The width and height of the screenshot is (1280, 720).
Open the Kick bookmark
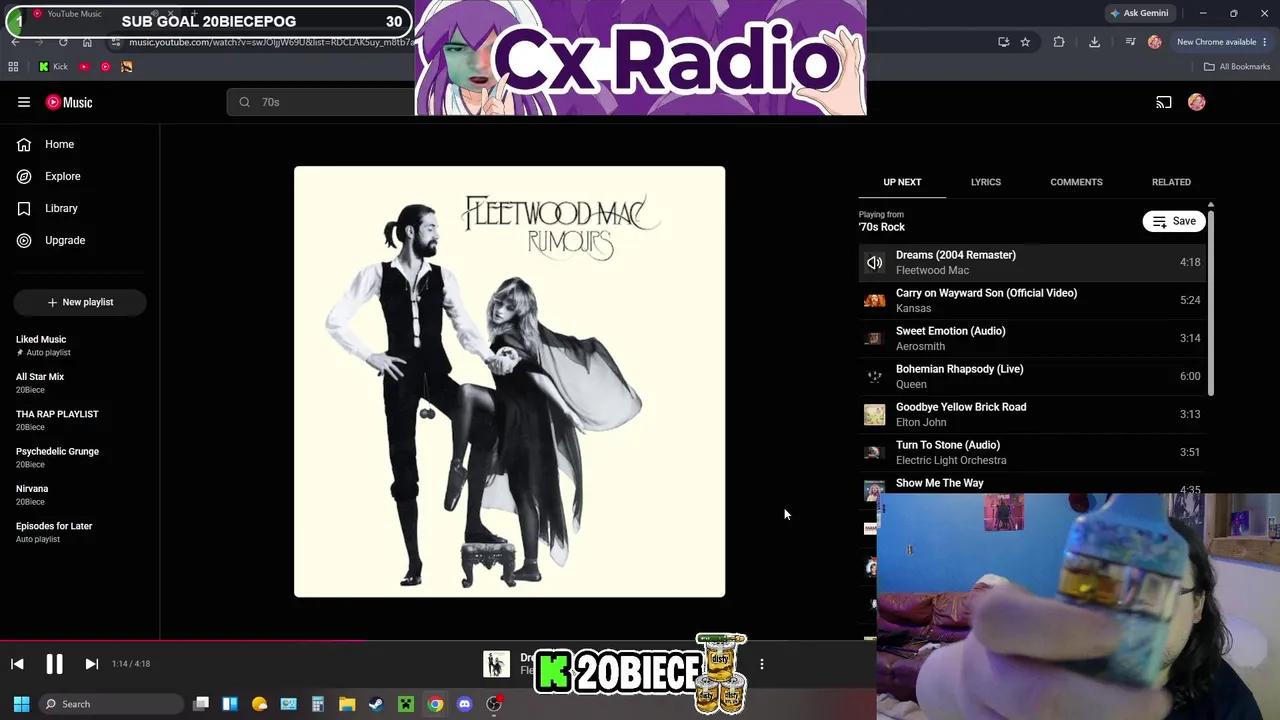pos(53,67)
